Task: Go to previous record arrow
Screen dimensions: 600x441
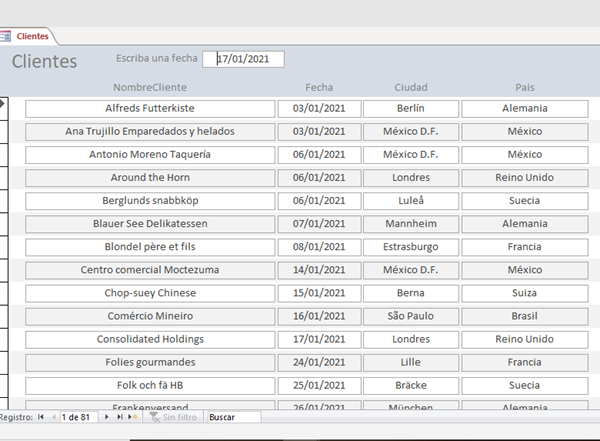Action: pos(53,417)
